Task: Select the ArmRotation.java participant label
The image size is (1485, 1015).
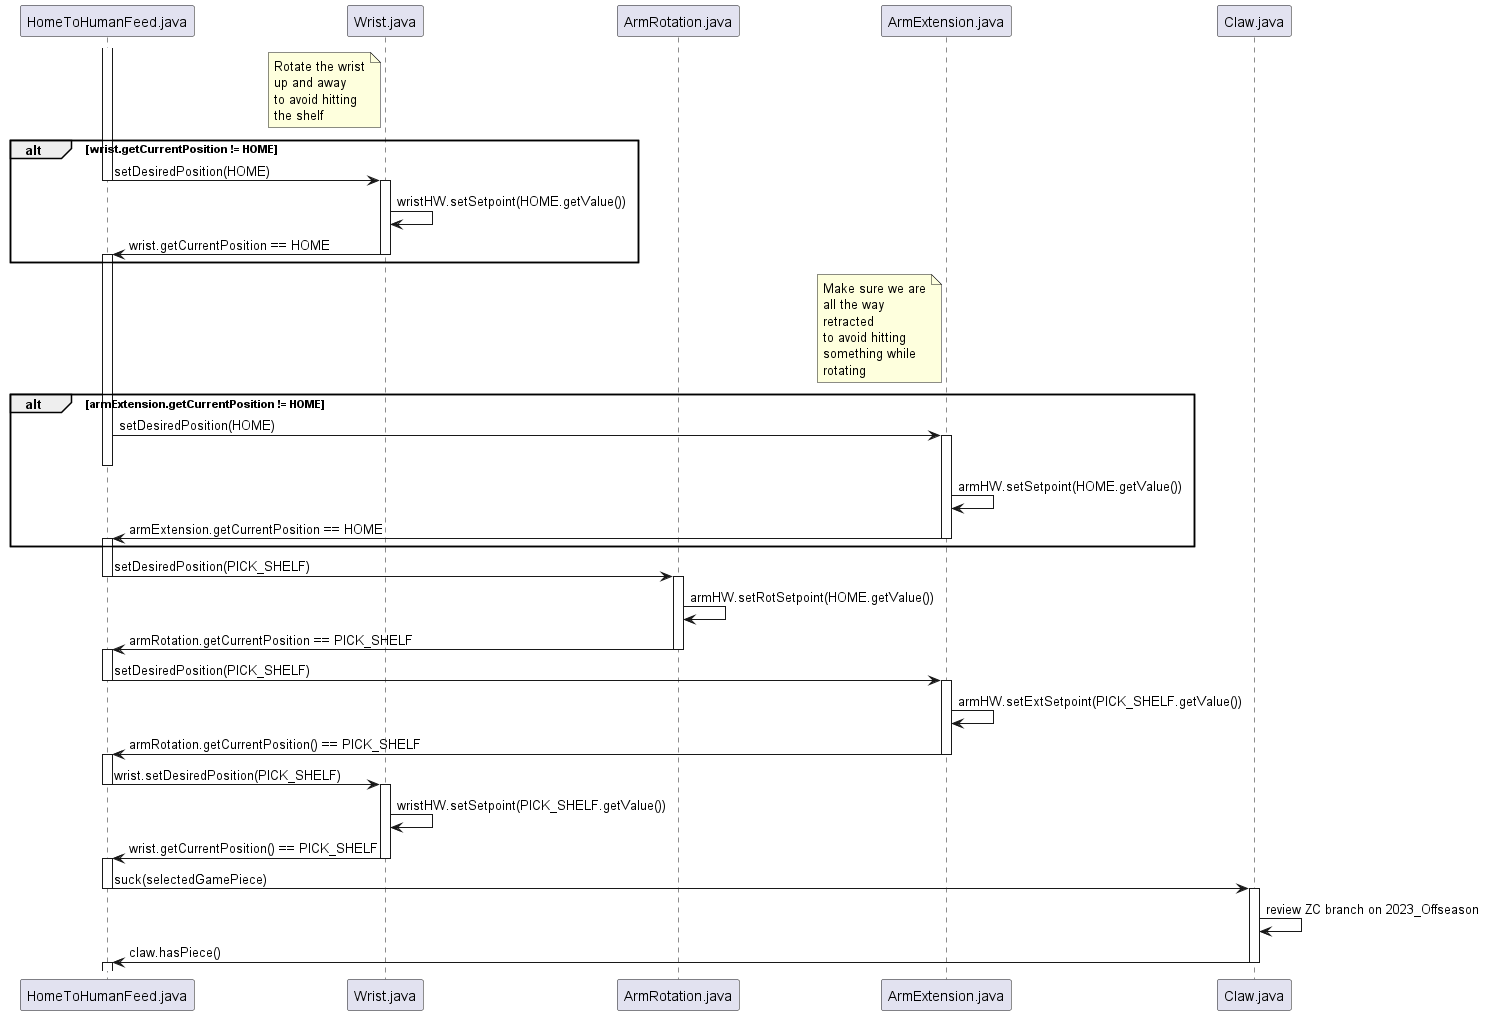Action: pyautogui.click(x=678, y=20)
